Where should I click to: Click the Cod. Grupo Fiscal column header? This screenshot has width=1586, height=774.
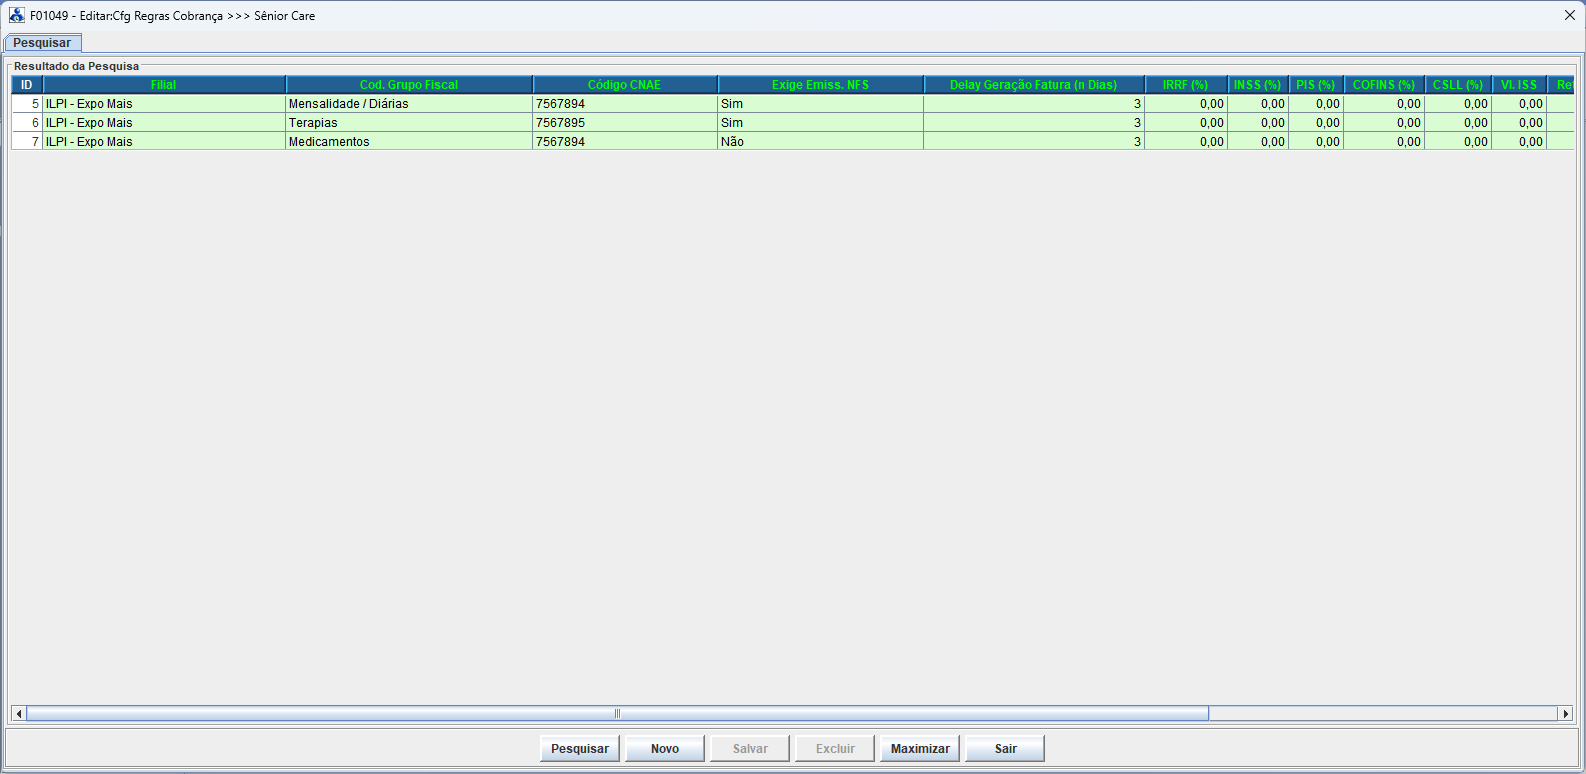point(409,85)
